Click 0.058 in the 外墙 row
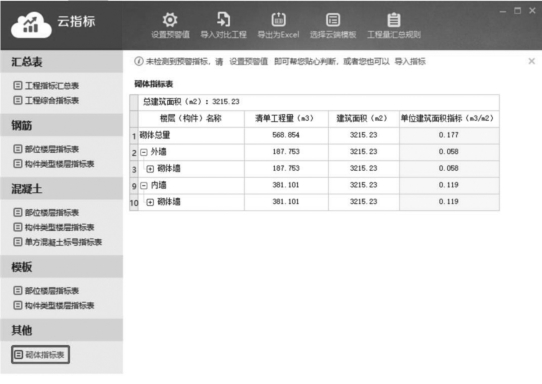 (x=449, y=151)
